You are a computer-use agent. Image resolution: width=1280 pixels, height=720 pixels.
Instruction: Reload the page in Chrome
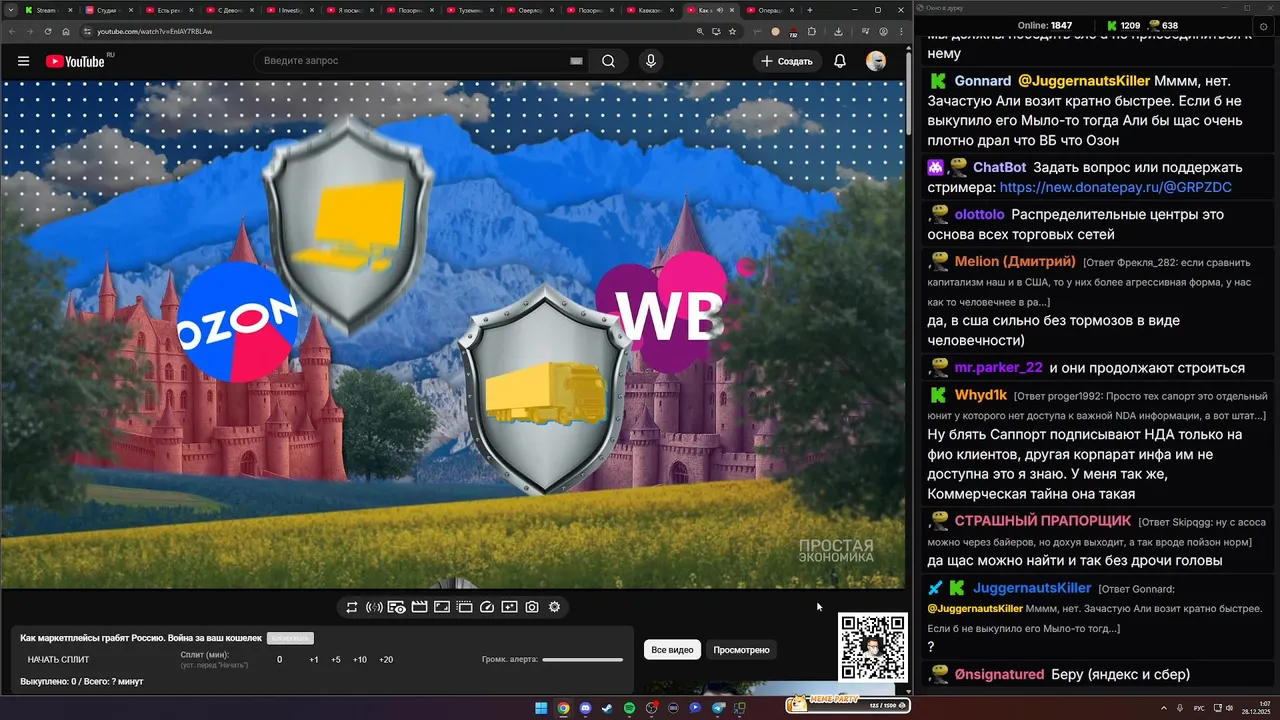(48, 31)
